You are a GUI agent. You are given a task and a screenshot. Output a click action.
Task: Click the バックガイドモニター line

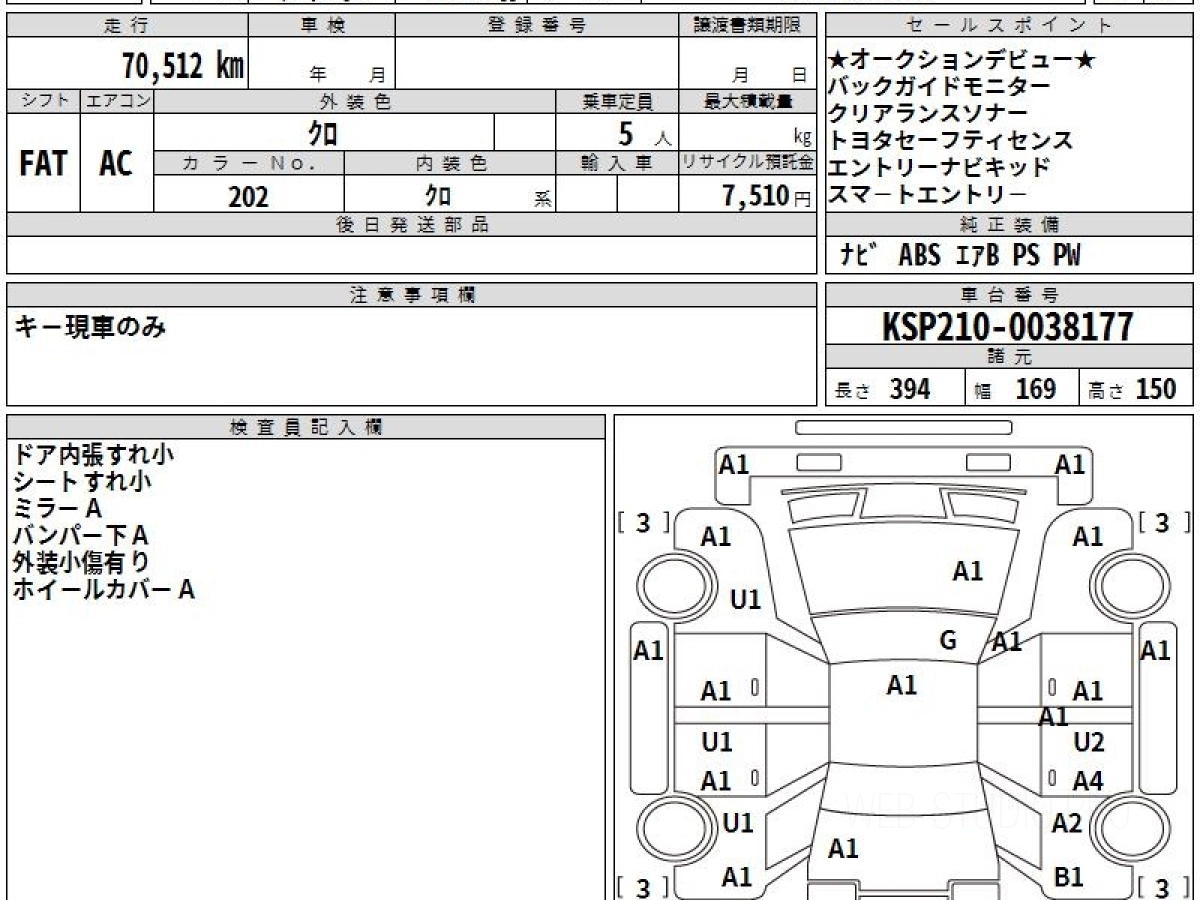point(940,87)
